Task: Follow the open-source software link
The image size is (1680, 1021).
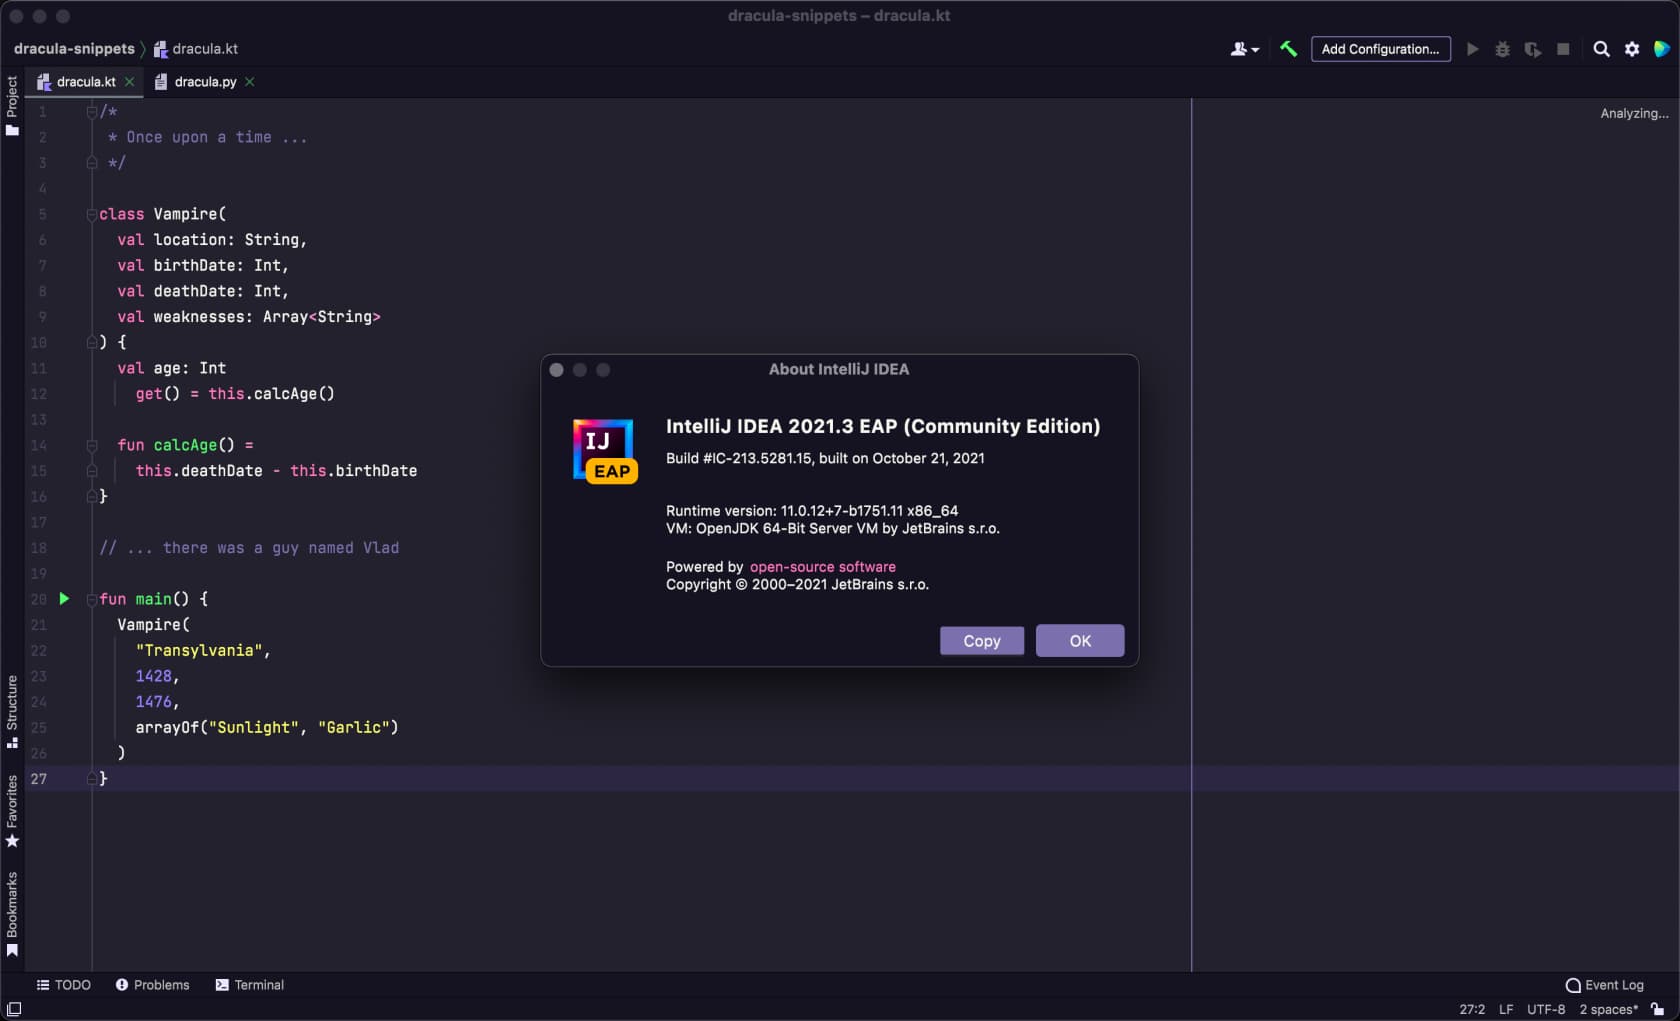Action: point(822,566)
